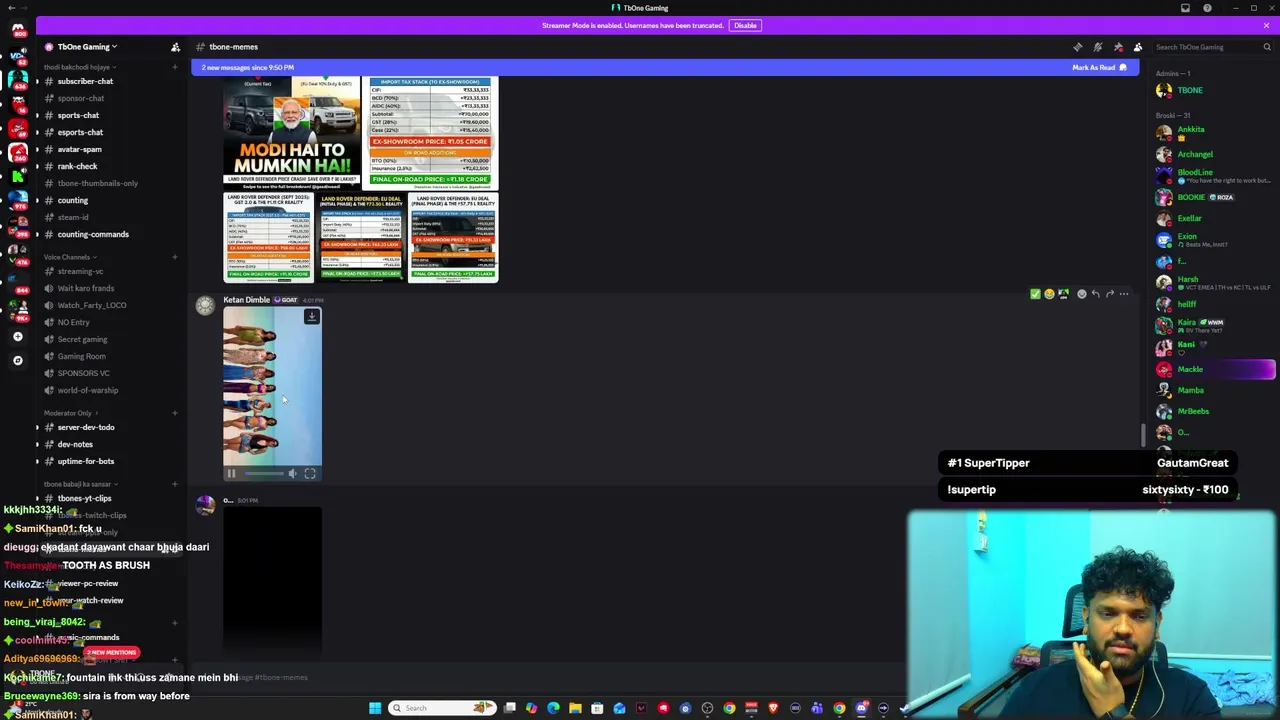Viewport: 1280px width, 720px height.
Task: Open the Modi Hai To Mumkin Hai image
Action: (x=292, y=133)
